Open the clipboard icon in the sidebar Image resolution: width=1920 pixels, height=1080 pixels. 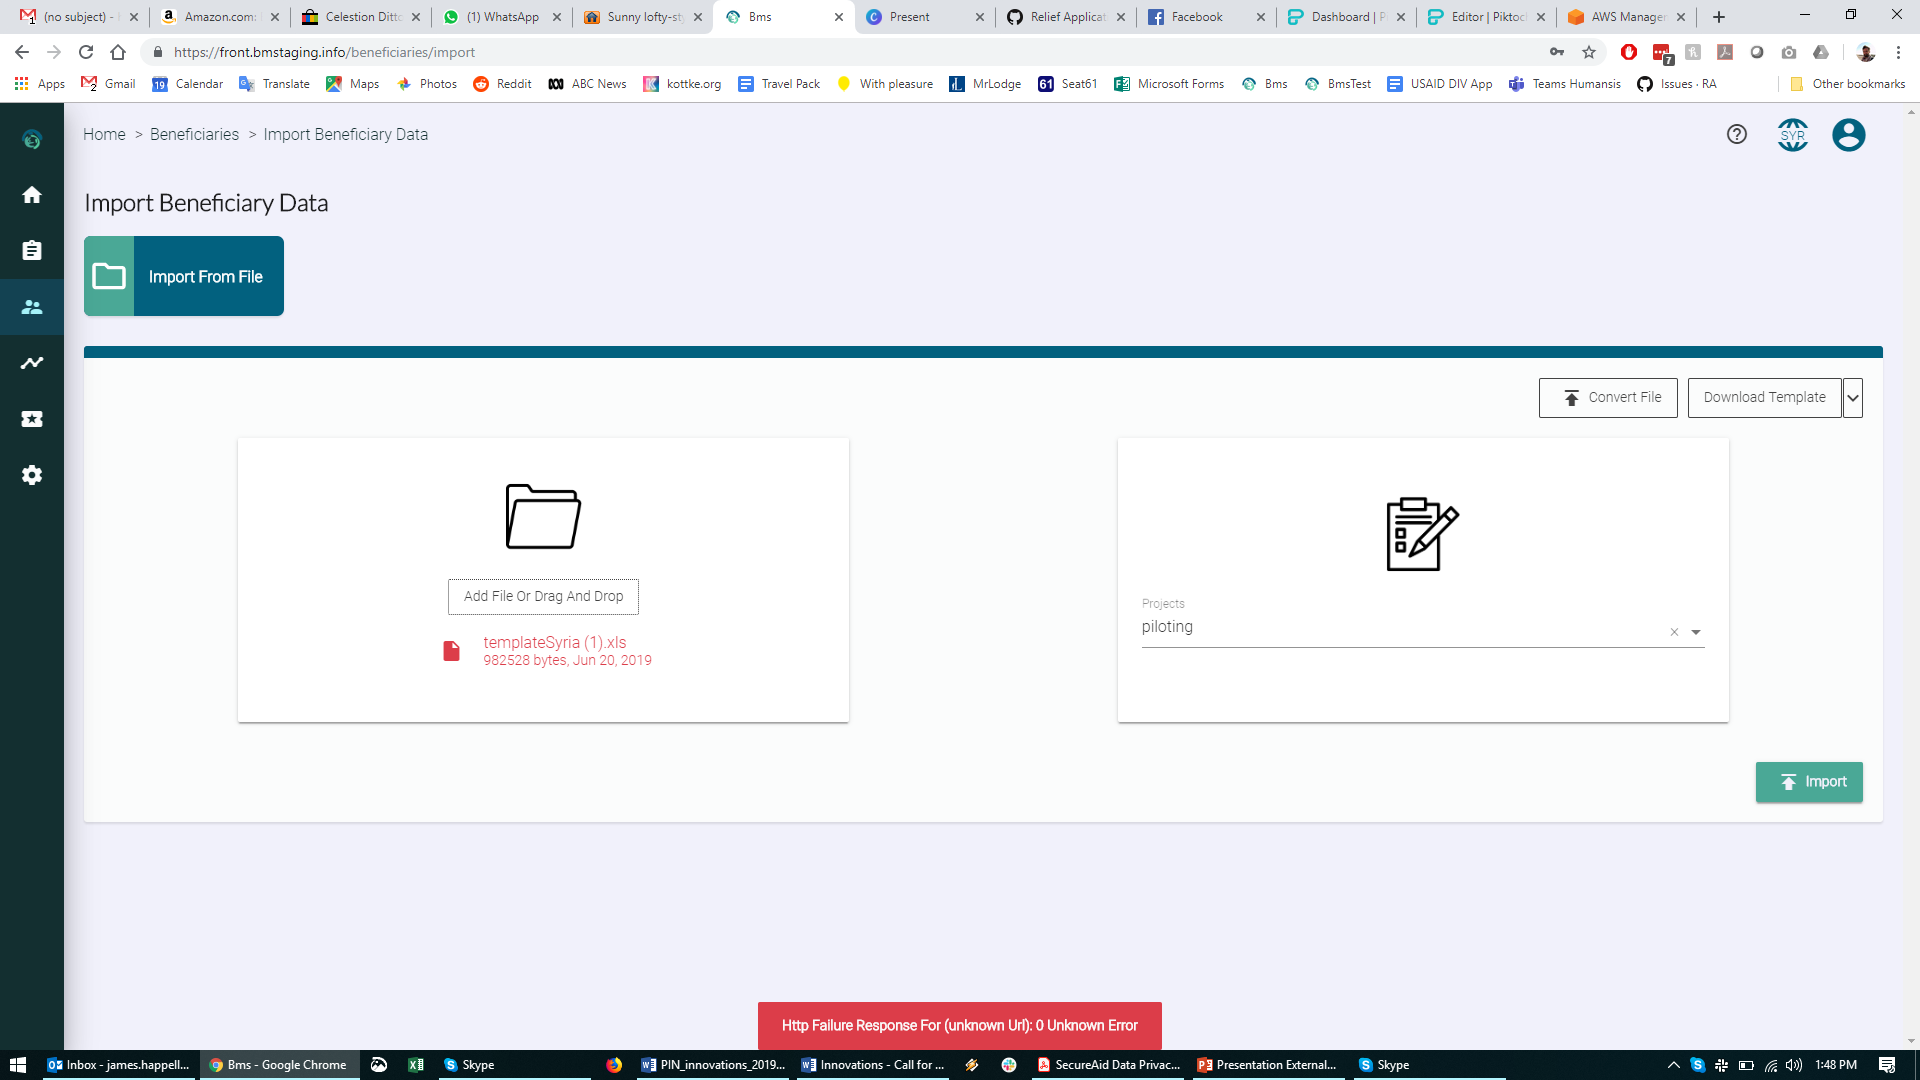[31, 251]
